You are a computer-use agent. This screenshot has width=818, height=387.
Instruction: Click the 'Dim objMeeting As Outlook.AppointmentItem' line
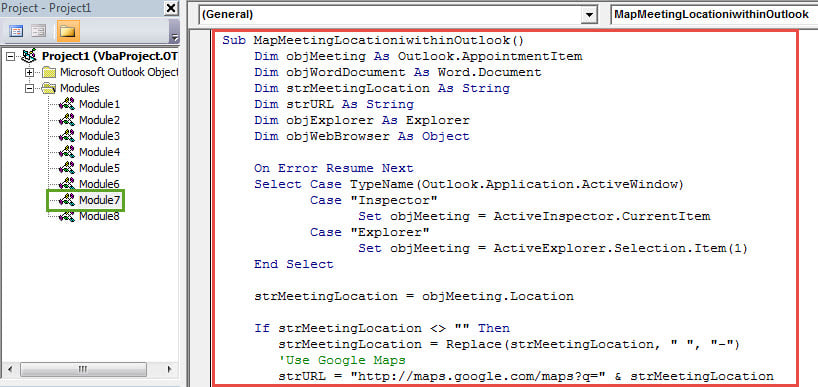click(x=418, y=56)
